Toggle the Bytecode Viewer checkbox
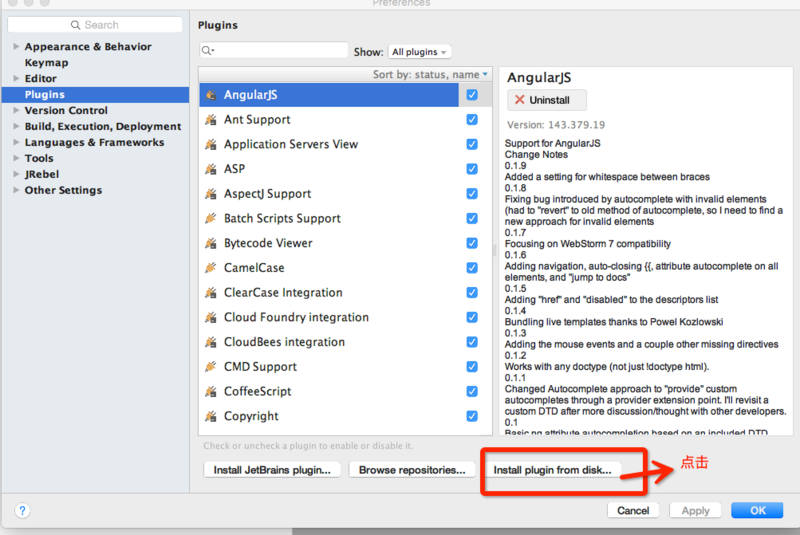Image resolution: width=800 pixels, height=535 pixels. (x=472, y=243)
